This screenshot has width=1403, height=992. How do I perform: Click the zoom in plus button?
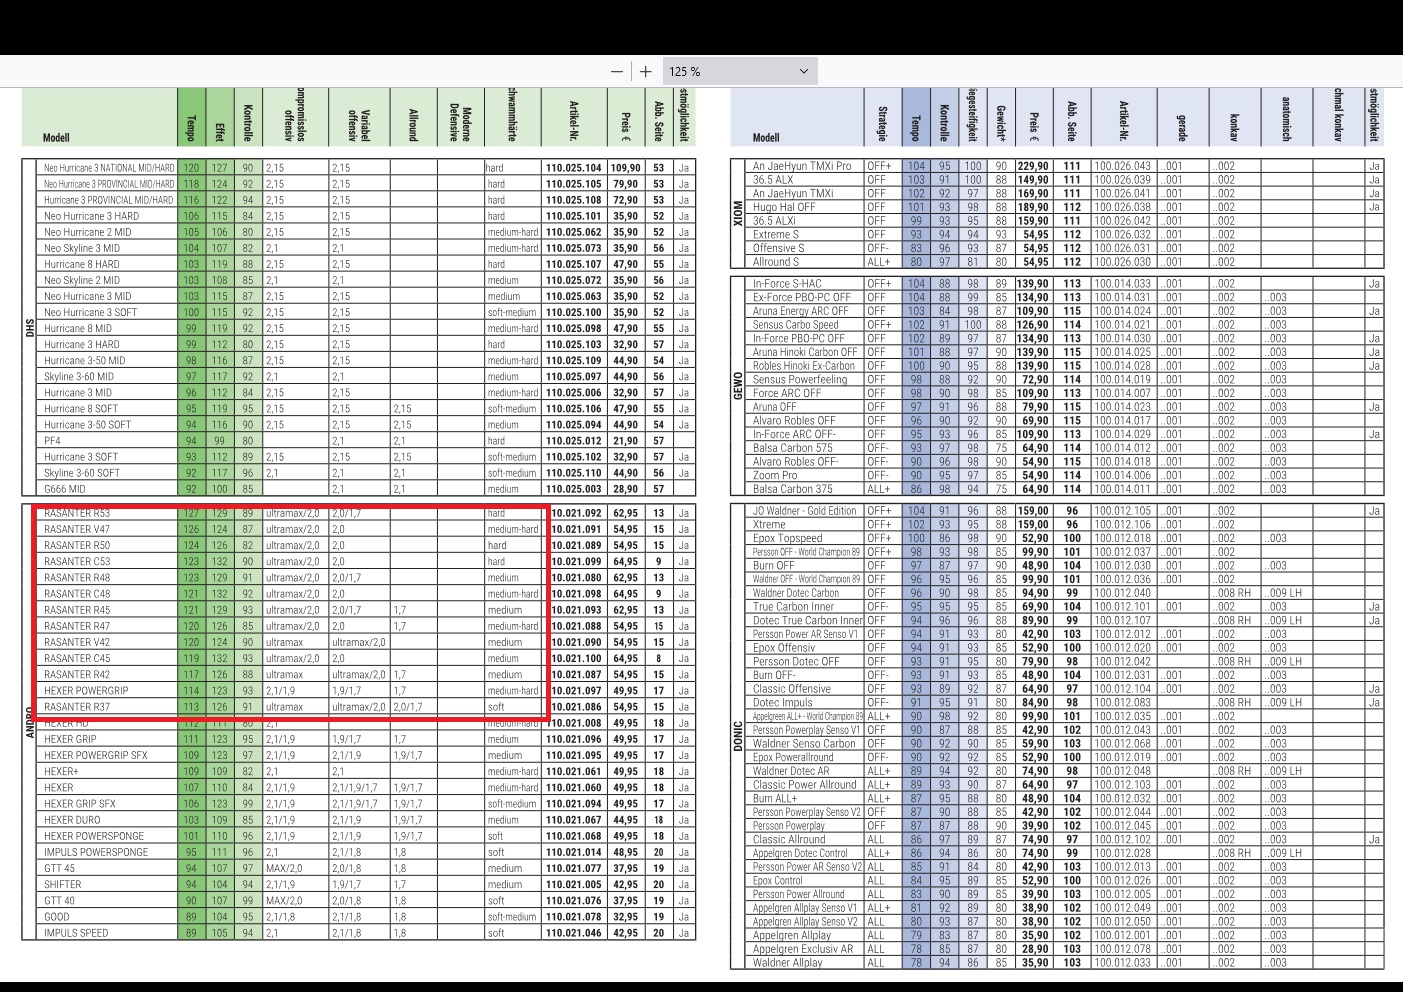pyautogui.click(x=646, y=71)
